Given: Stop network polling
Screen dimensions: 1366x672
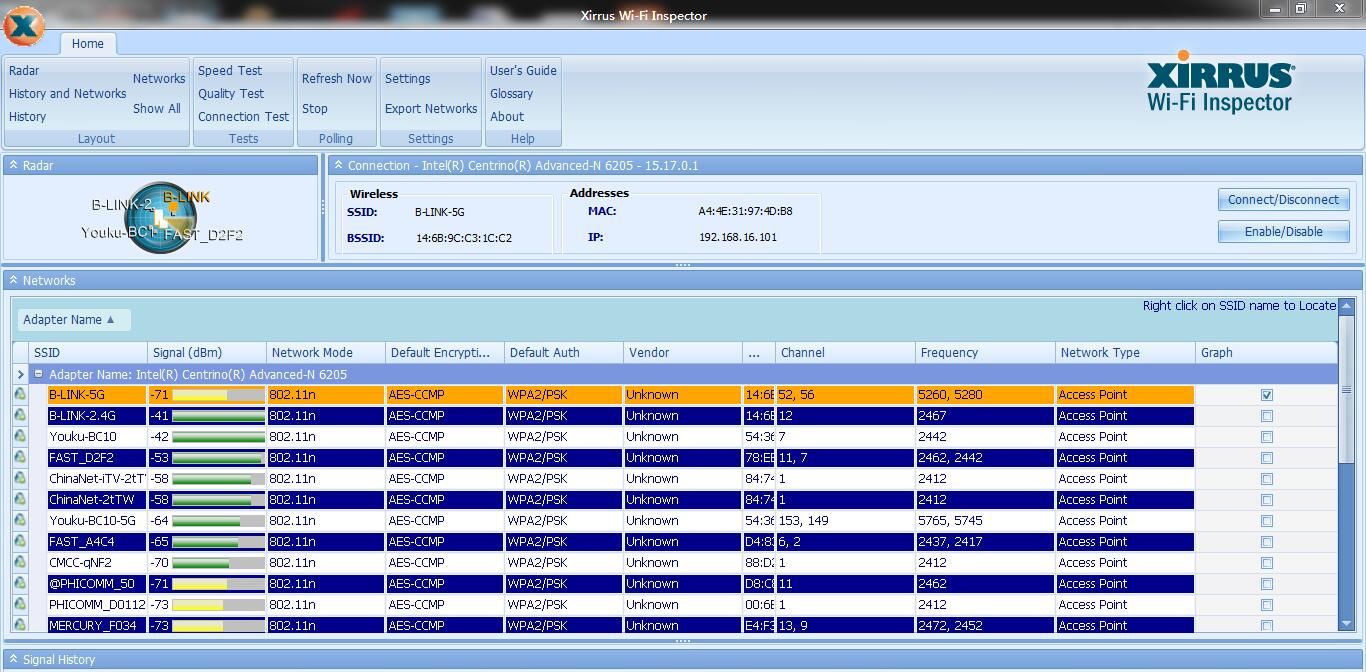Looking at the screenshot, I should point(315,109).
